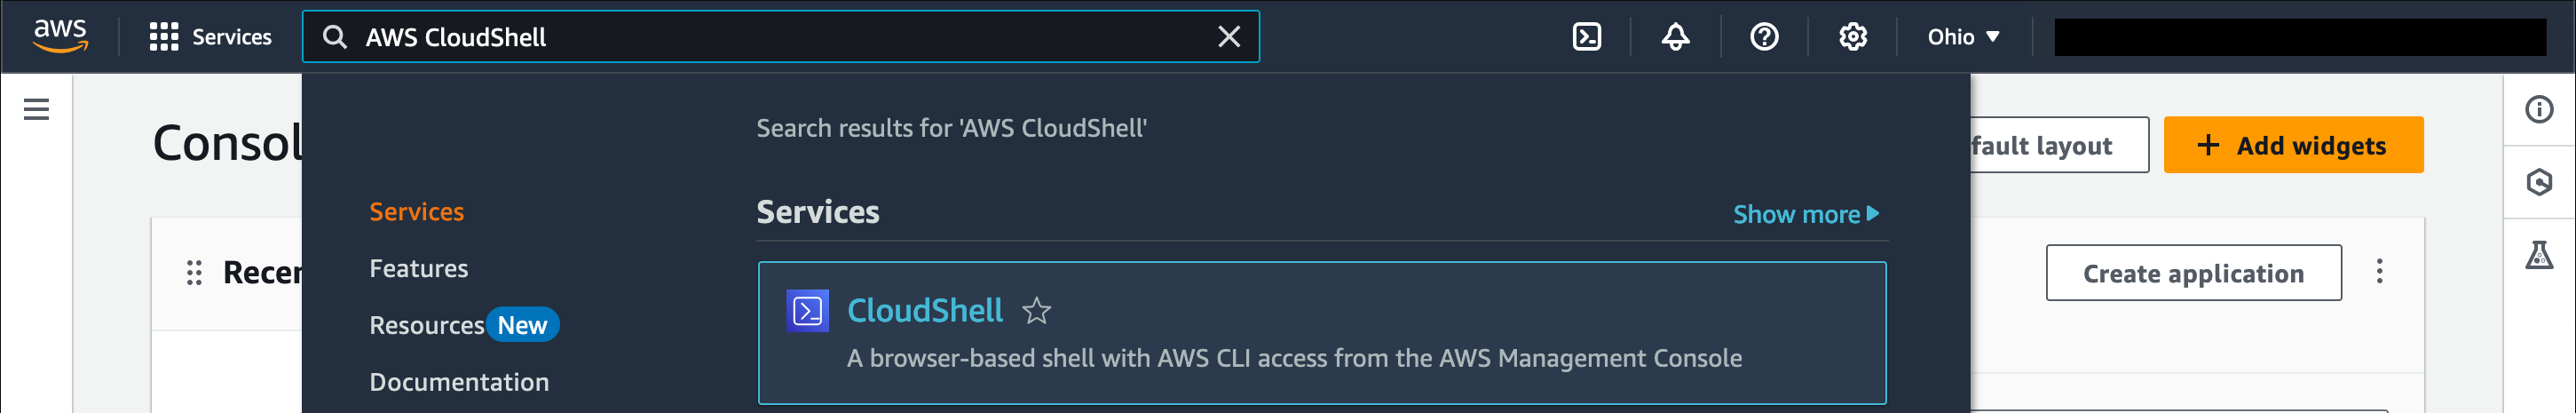The height and width of the screenshot is (413, 2576).
Task: Open the Services grid menu
Action: [210, 37]
